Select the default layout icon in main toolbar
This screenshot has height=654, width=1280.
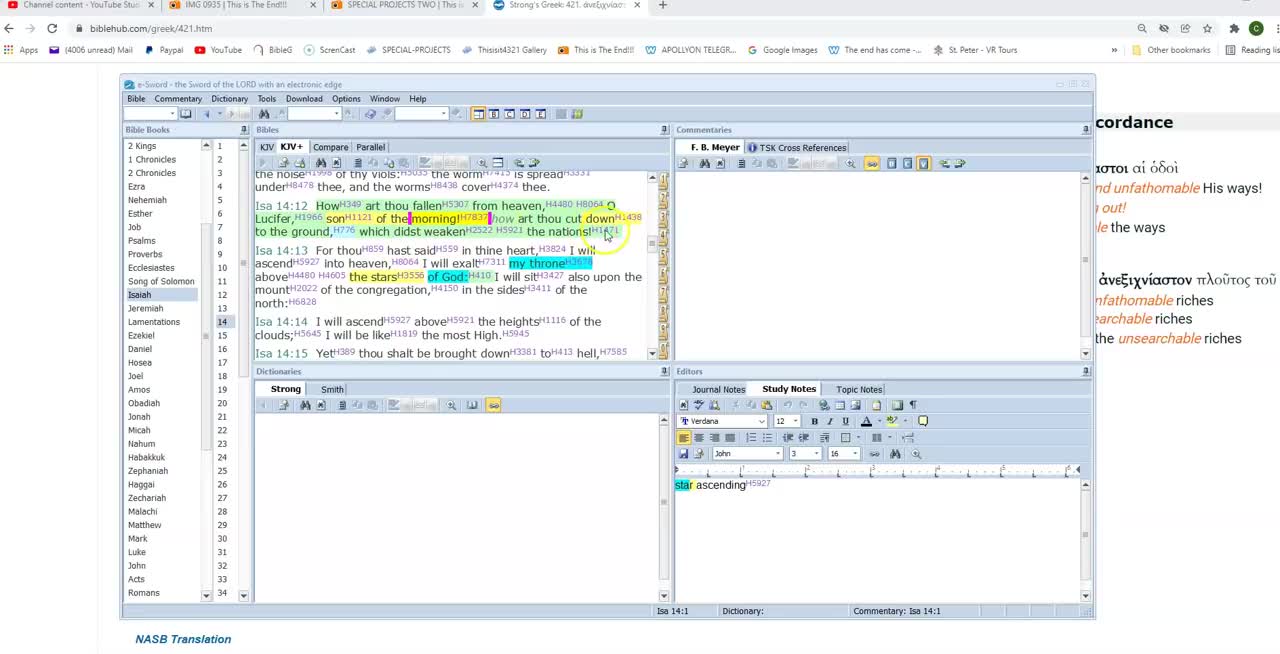[479, 114]
